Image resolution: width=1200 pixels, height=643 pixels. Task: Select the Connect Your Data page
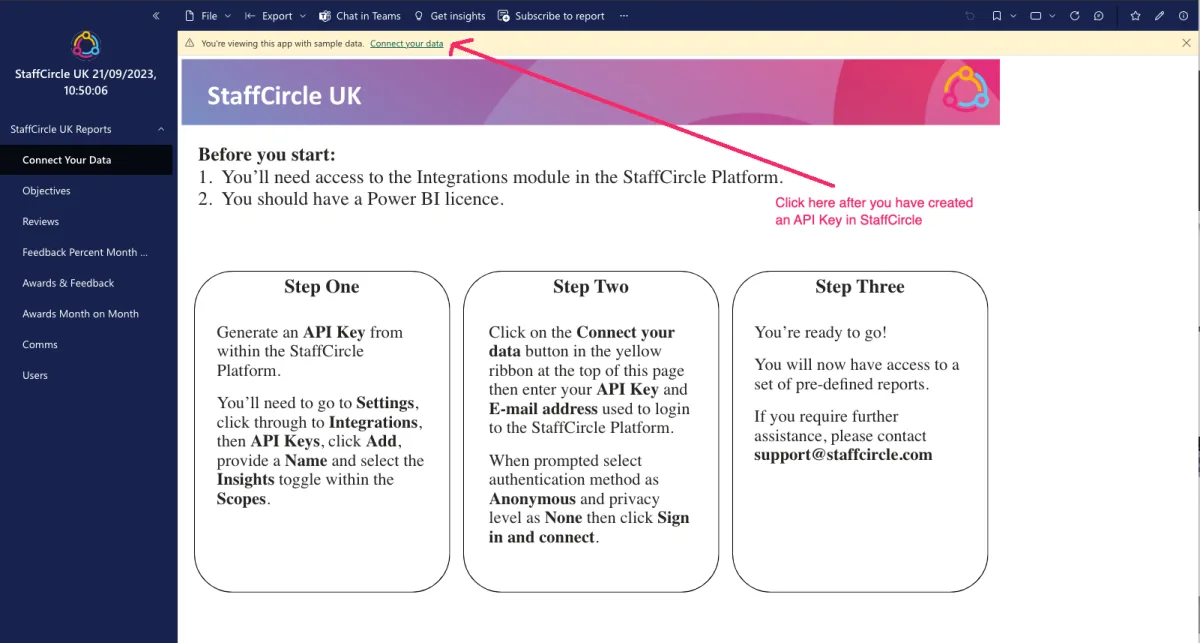86,160
